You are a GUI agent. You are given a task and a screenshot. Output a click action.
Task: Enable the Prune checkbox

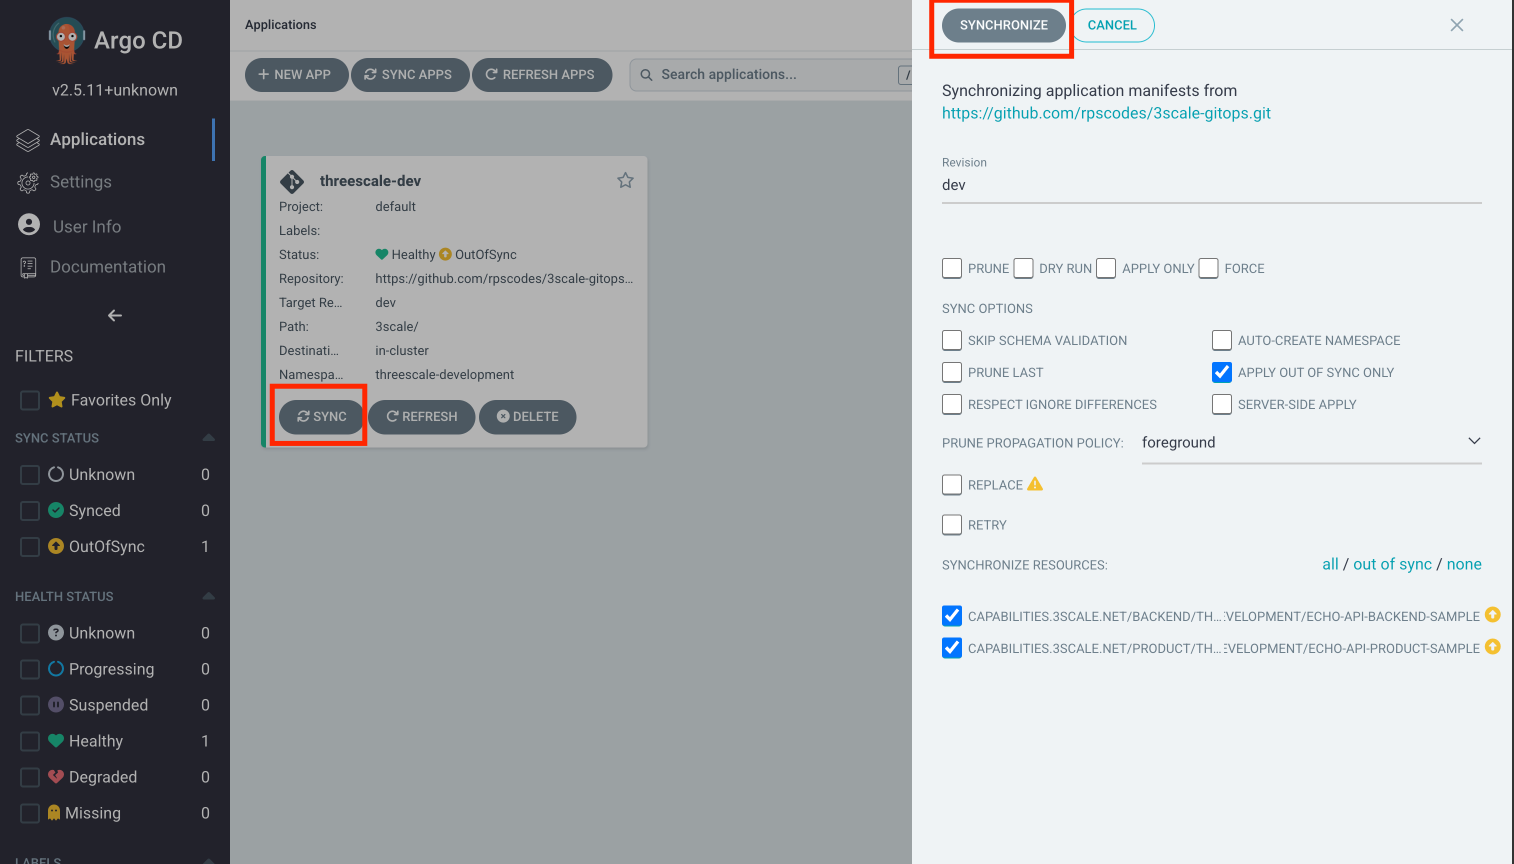pos(952,268)
